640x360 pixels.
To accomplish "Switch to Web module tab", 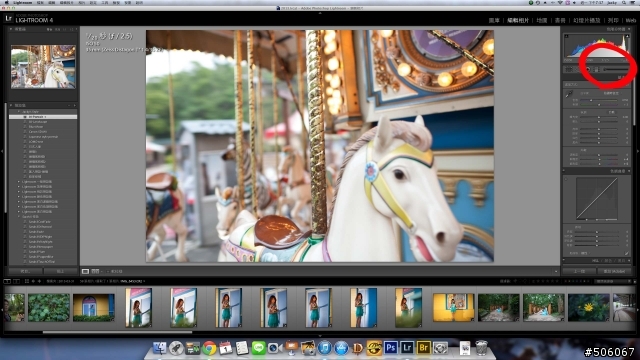I will (x=631, y=20).
